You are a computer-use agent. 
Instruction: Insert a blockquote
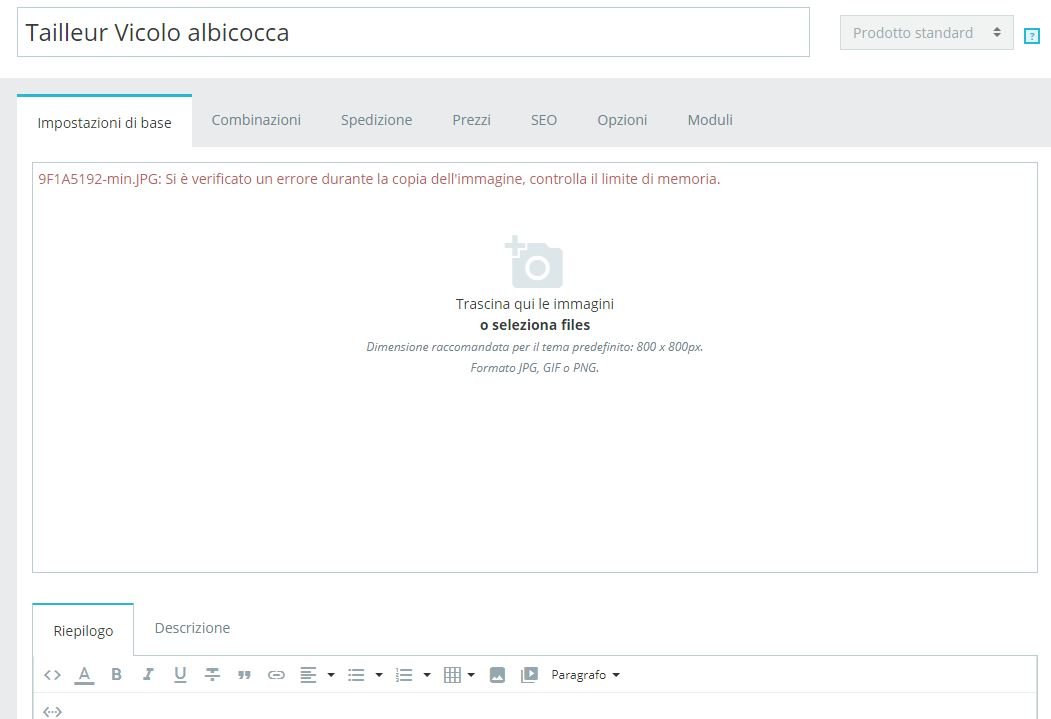pyautogui.click(x=244, y=675)
